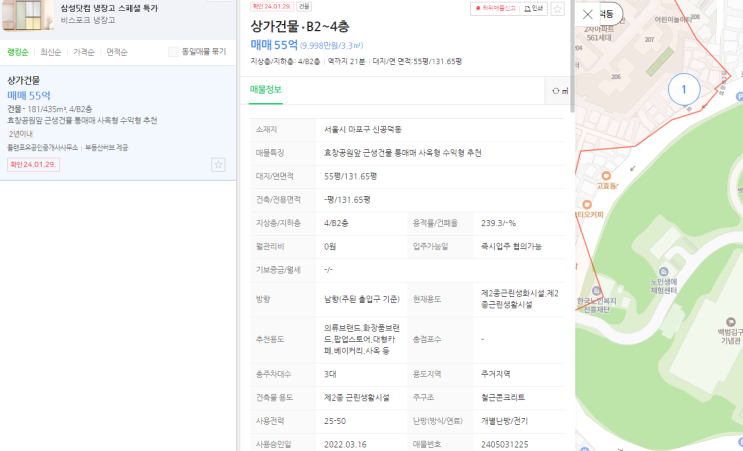Viewport: 743px width, 451px height.
Task: Click the 고효동 map pin
Action: coord(606,176)
